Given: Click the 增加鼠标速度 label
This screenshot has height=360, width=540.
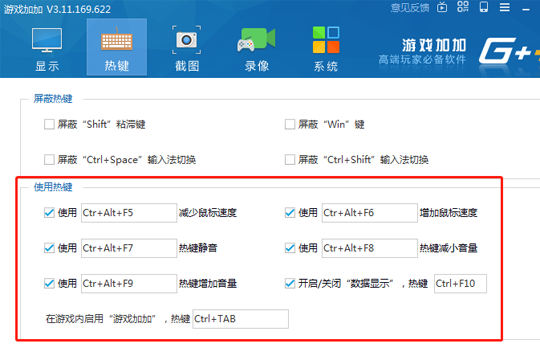Looking at the screenshot, I should pyautogui.click(x=448, y=213).
